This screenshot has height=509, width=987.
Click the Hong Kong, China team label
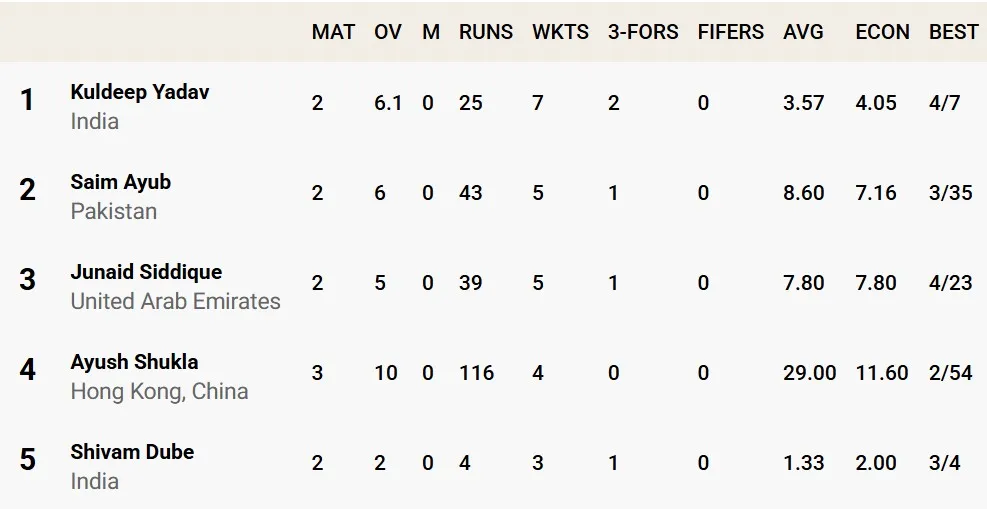[159, 391]
